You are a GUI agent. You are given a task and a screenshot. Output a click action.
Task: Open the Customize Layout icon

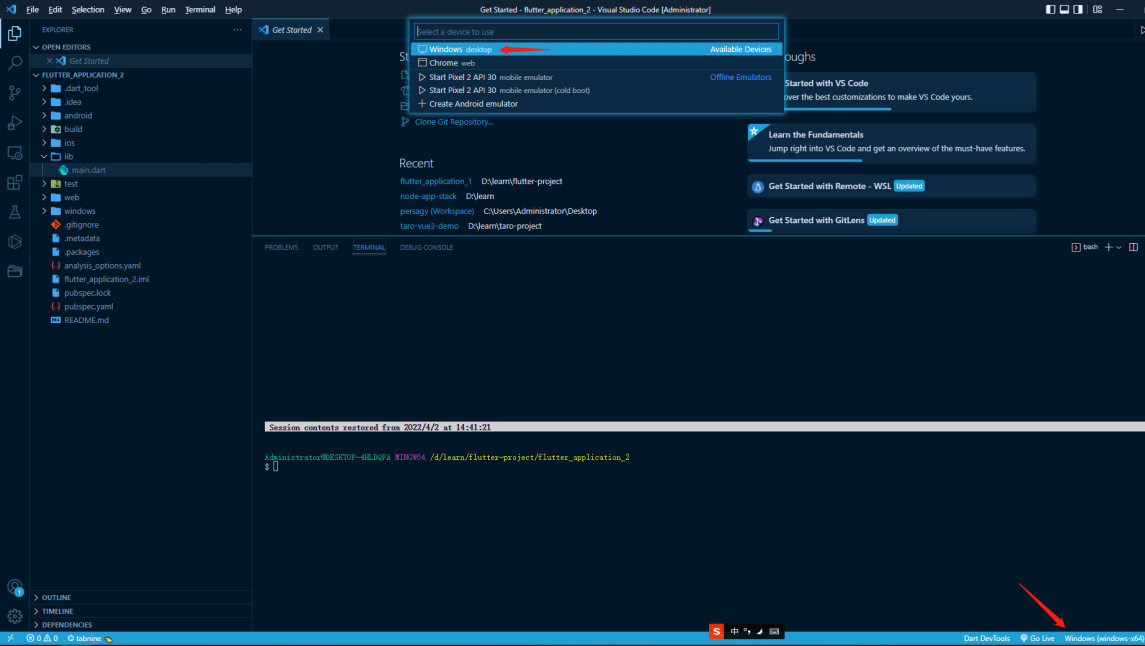pos(1097,9)
